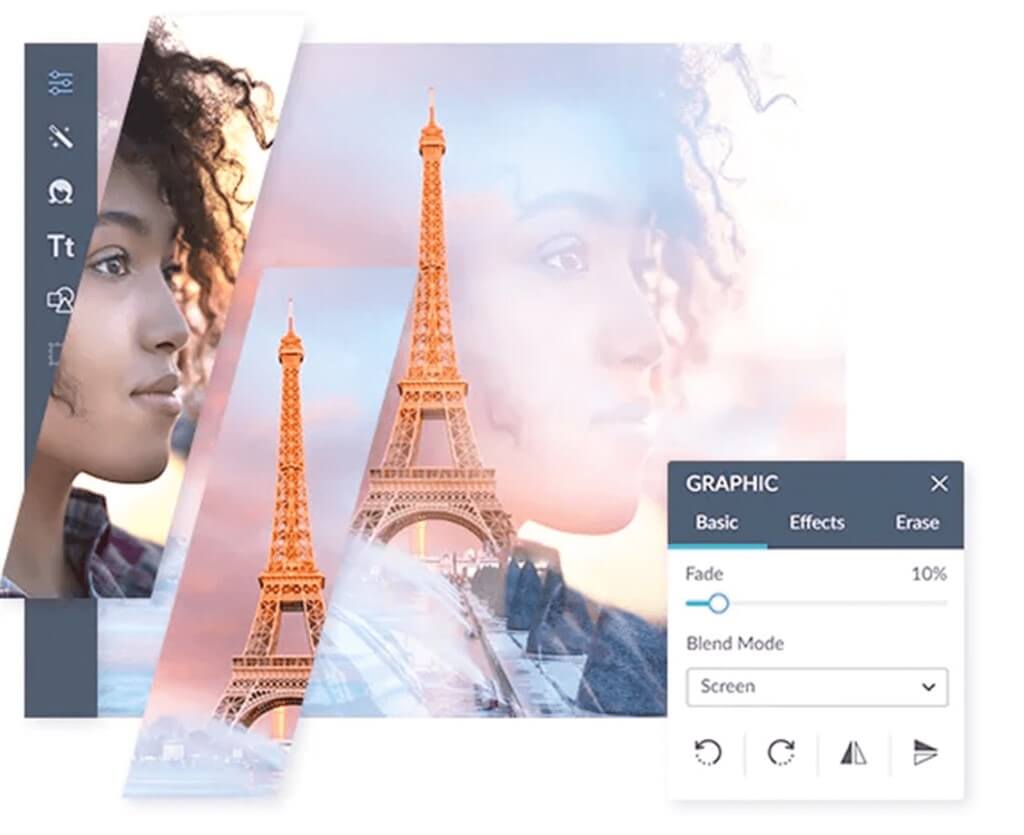Close the Graphic panel
The height and width of the screenshot is (835, 1024).
(939, 484)
